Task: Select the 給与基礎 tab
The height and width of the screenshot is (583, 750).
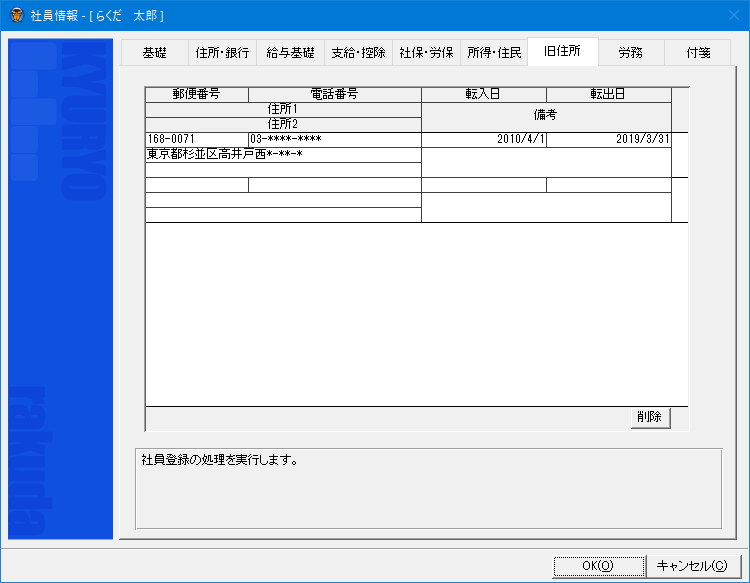Action: [x=290, y=53]
